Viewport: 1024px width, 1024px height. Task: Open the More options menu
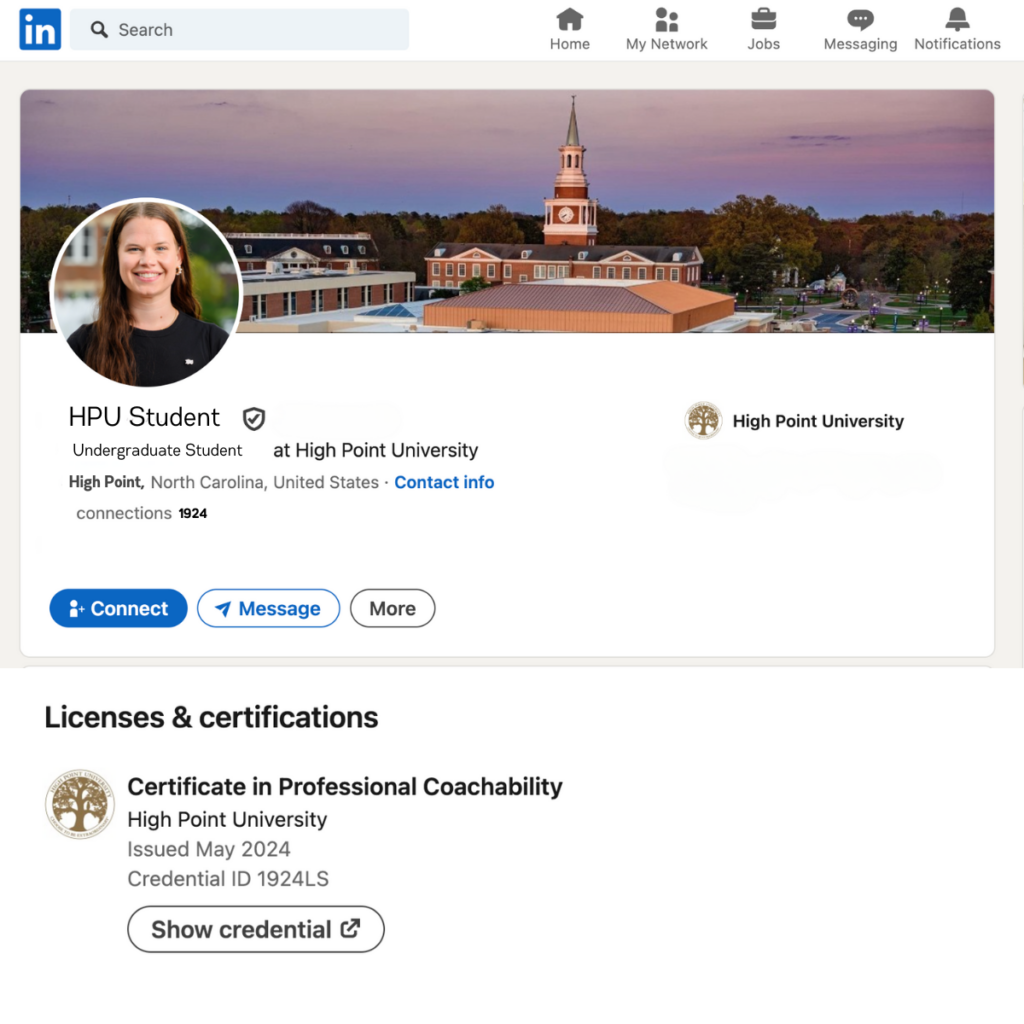click(392, 608)
